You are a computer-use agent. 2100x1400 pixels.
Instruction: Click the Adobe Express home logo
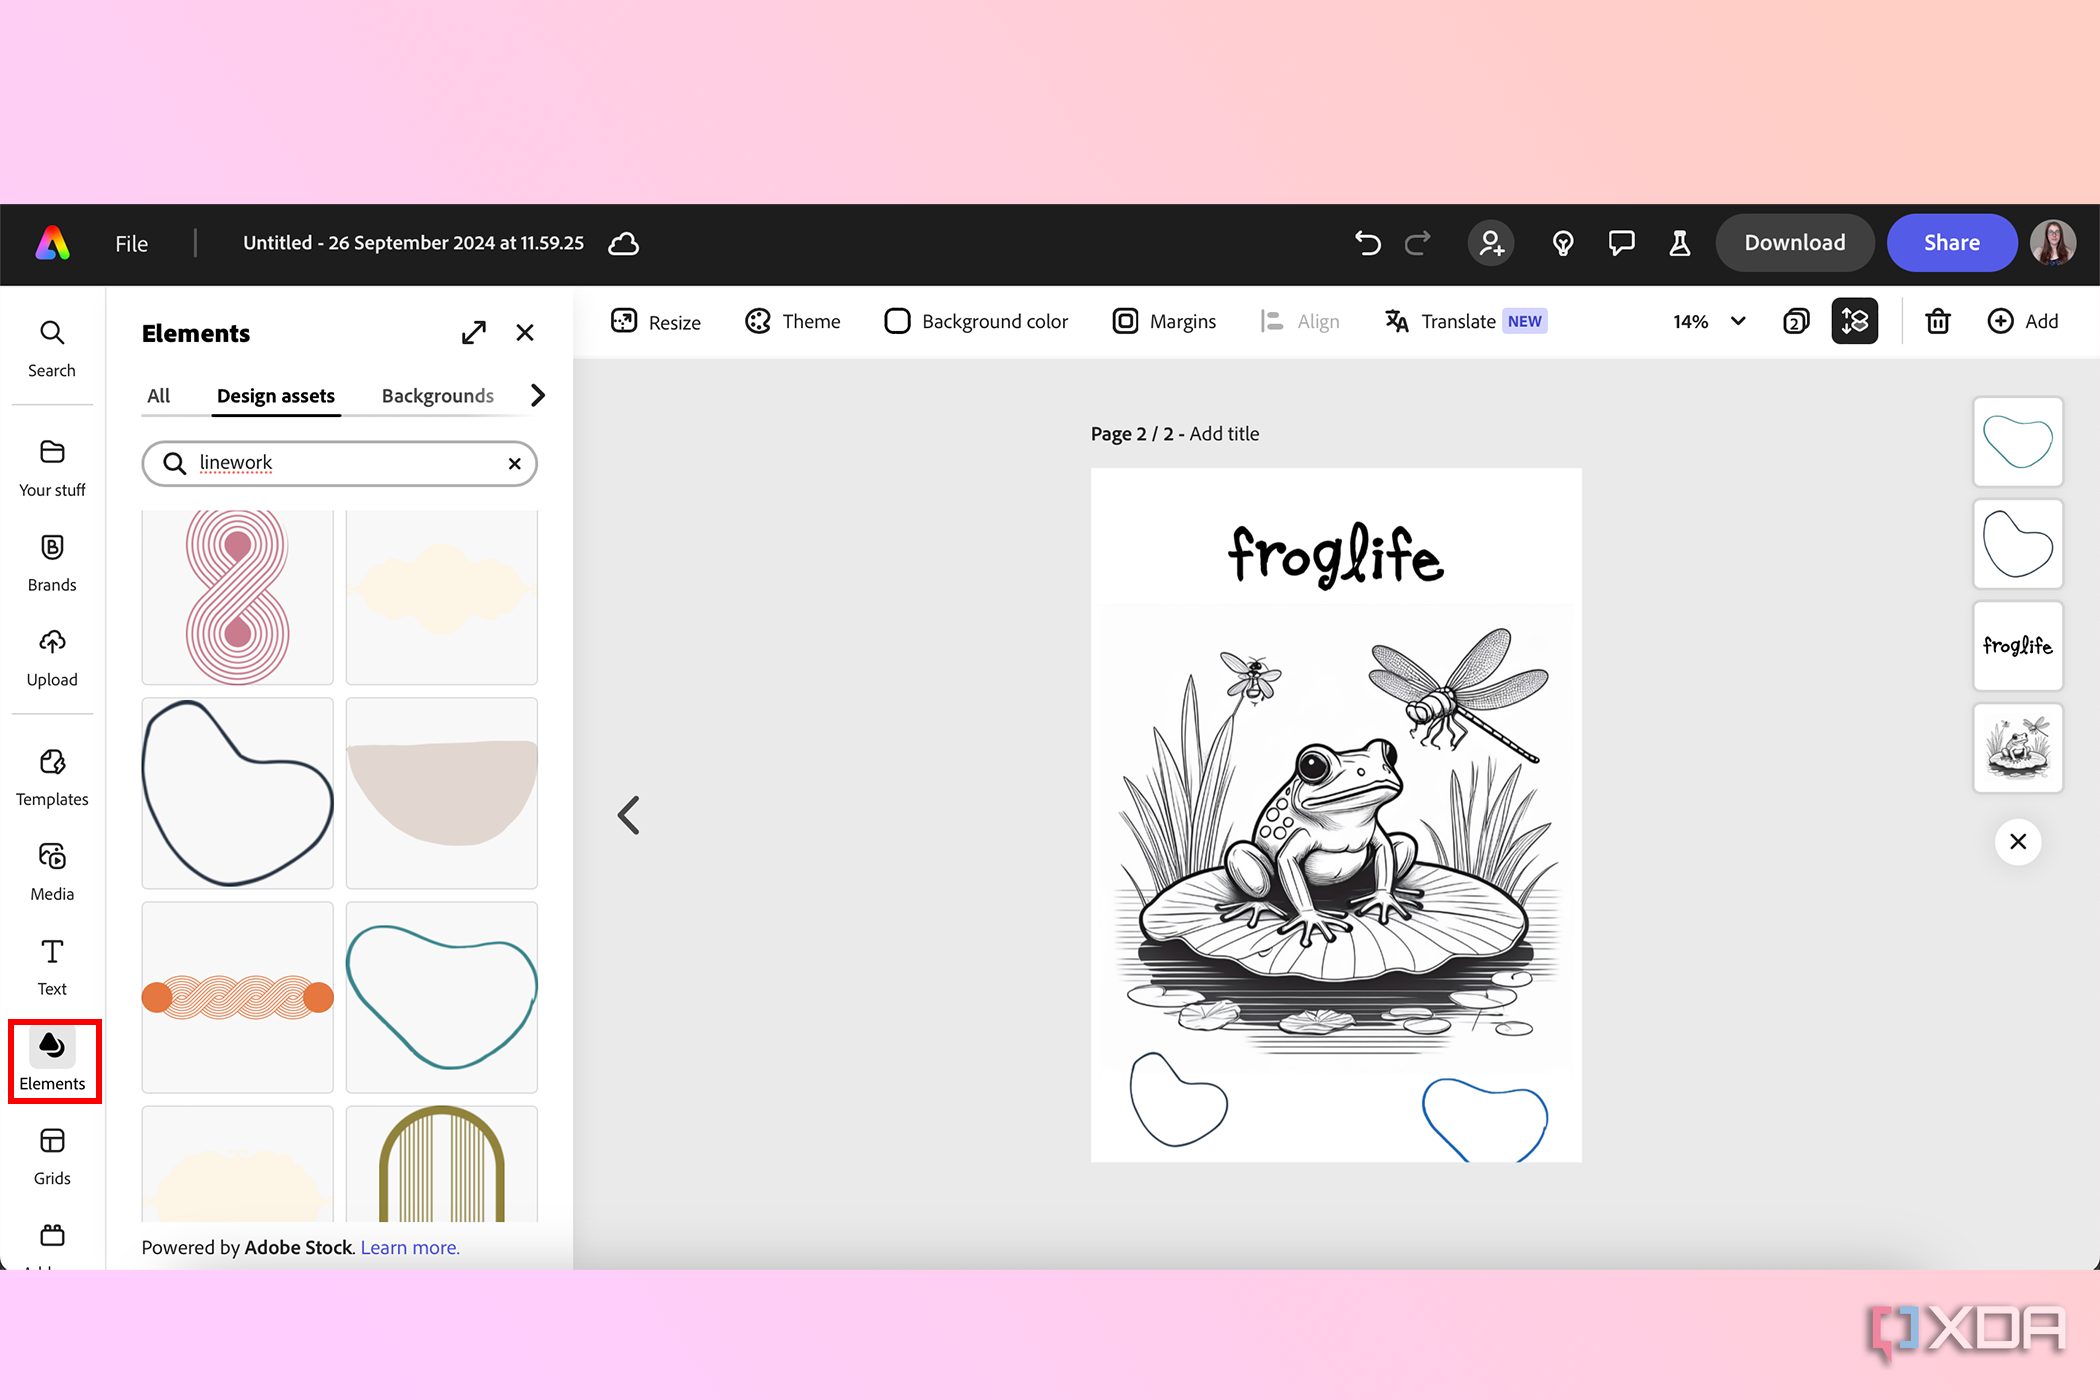(x=53, y=243)
